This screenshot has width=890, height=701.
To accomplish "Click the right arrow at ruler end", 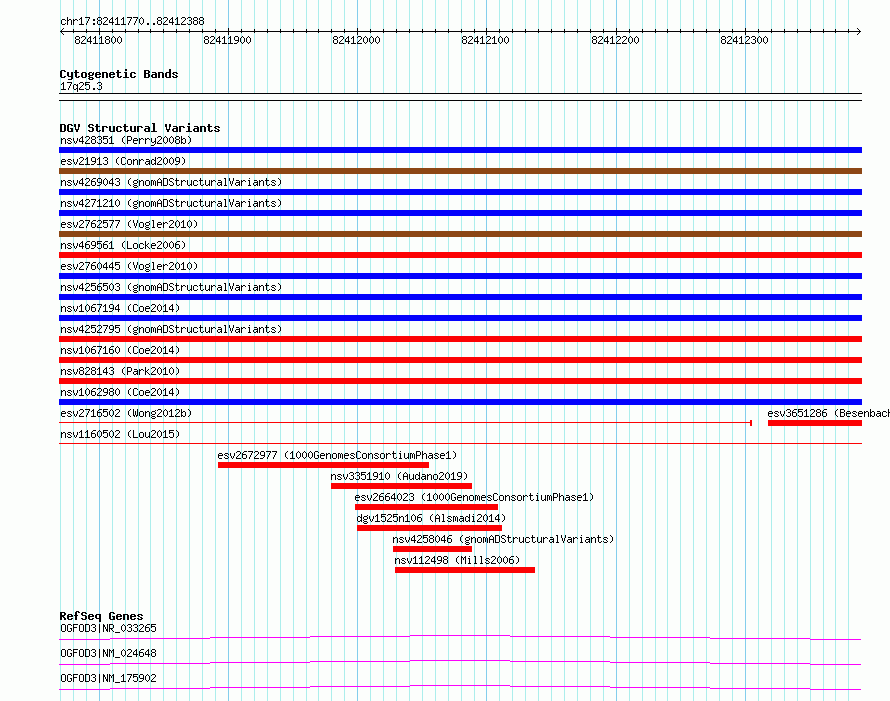I will coord(858,31).
